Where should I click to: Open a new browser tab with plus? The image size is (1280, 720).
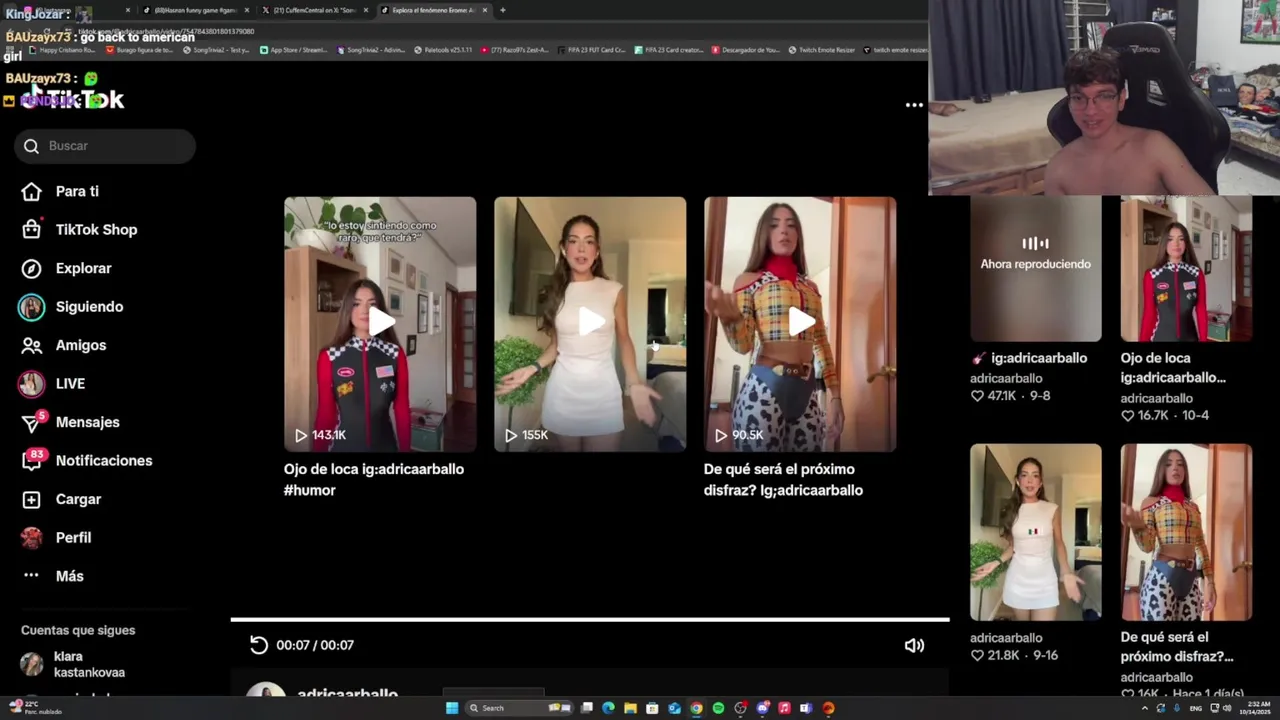click(502, 10)
